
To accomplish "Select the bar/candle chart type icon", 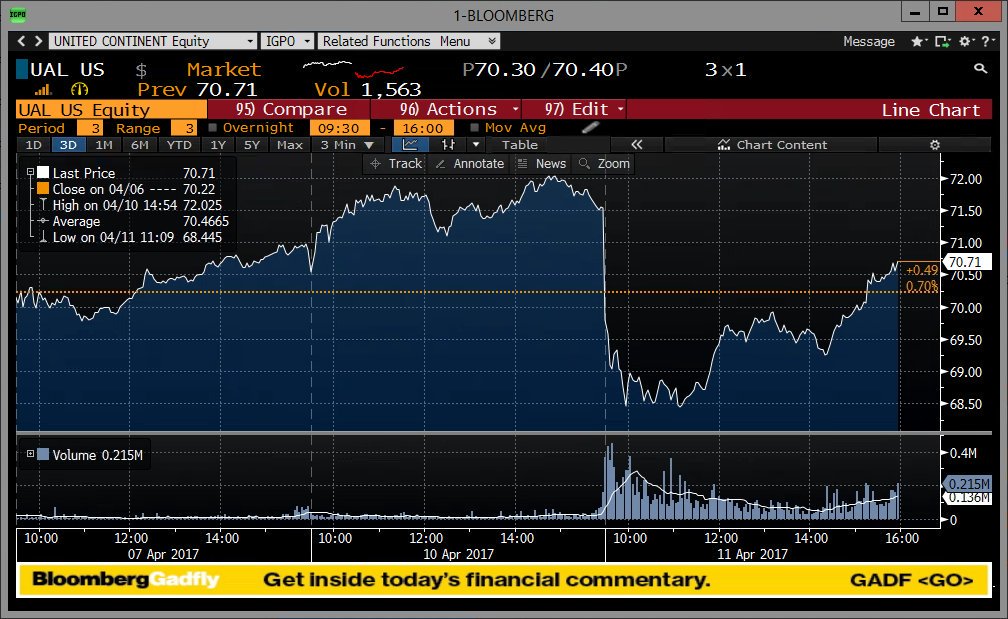I will point(448,145).
